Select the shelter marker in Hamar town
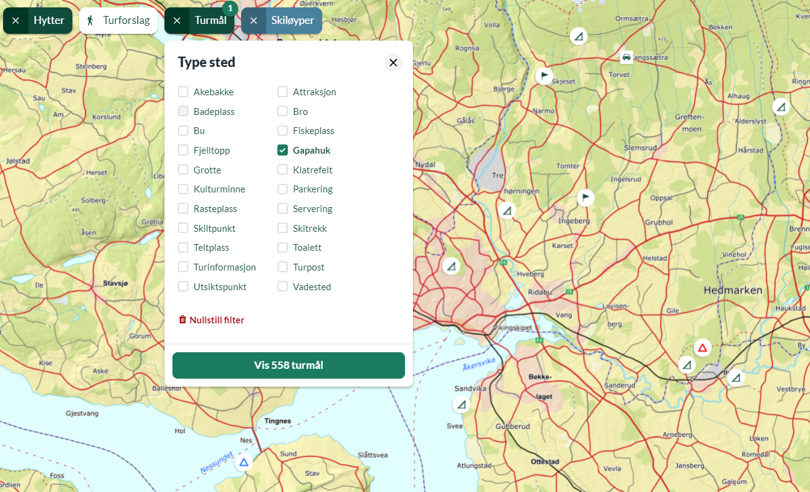The image size is (810, 492). tap(451, 266)
